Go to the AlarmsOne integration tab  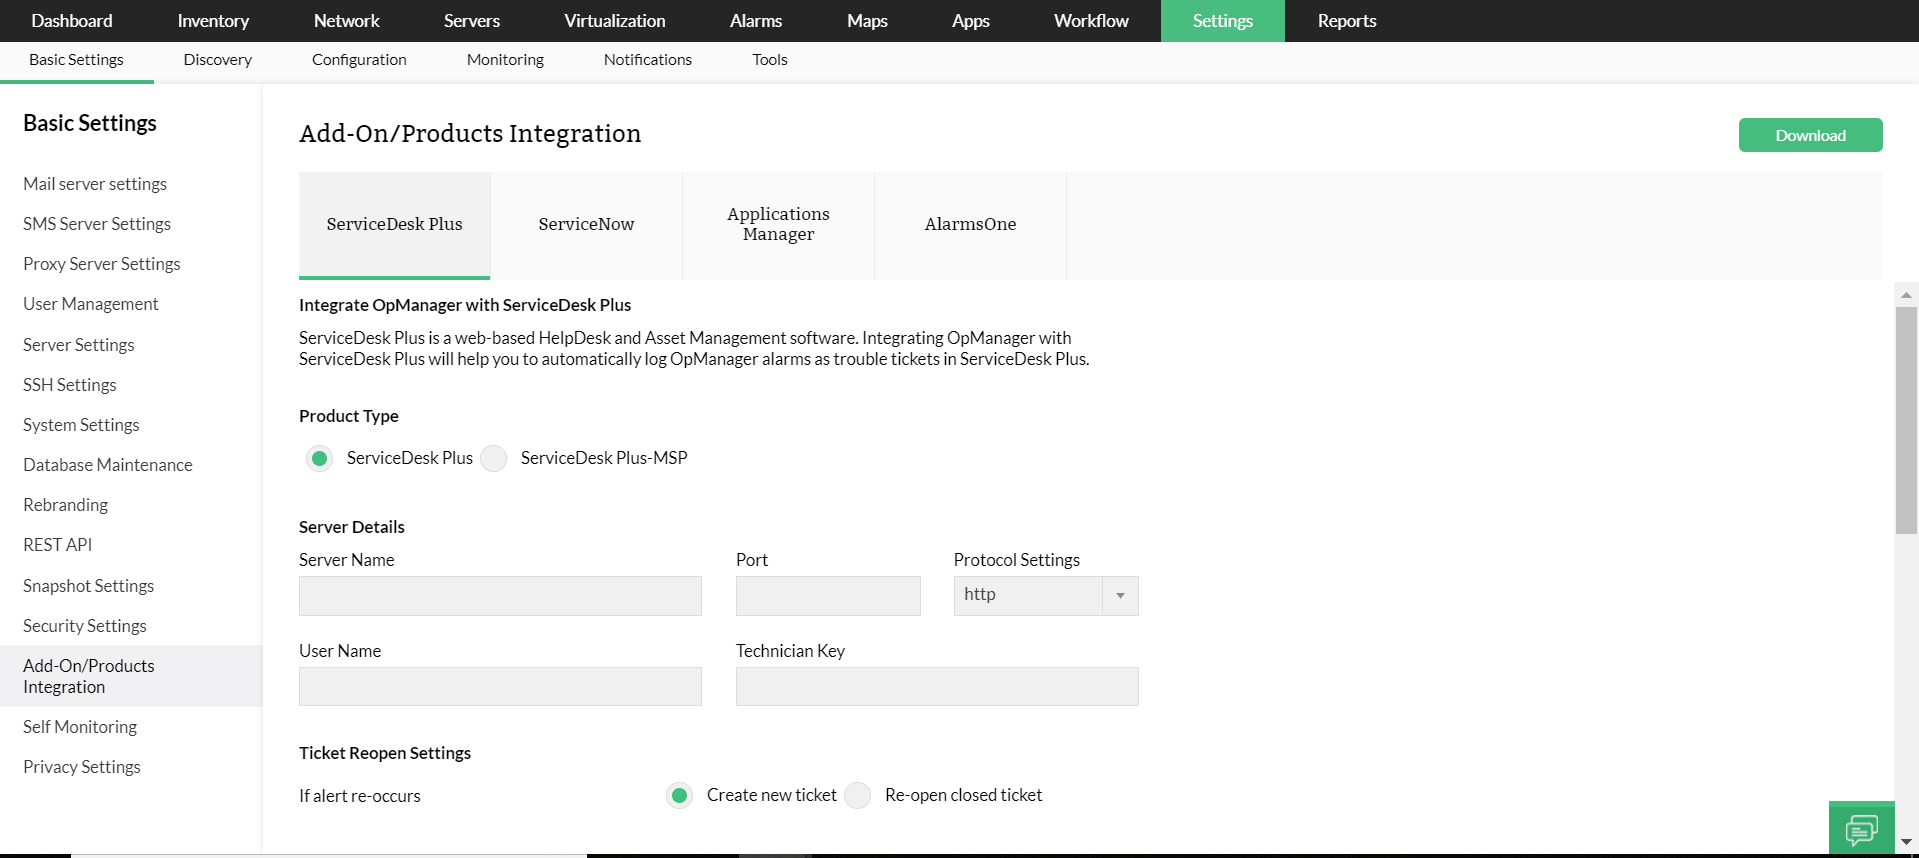coord(970,224)
